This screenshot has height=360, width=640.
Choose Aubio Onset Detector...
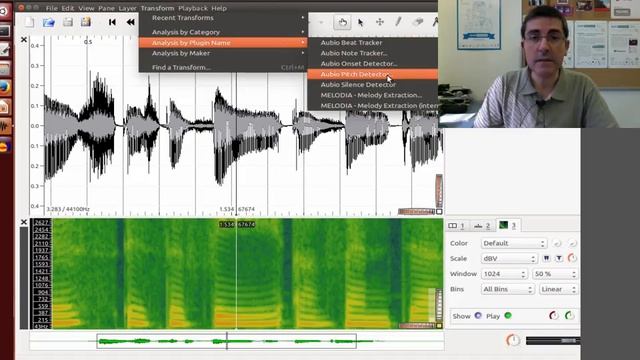pos(373,64)
